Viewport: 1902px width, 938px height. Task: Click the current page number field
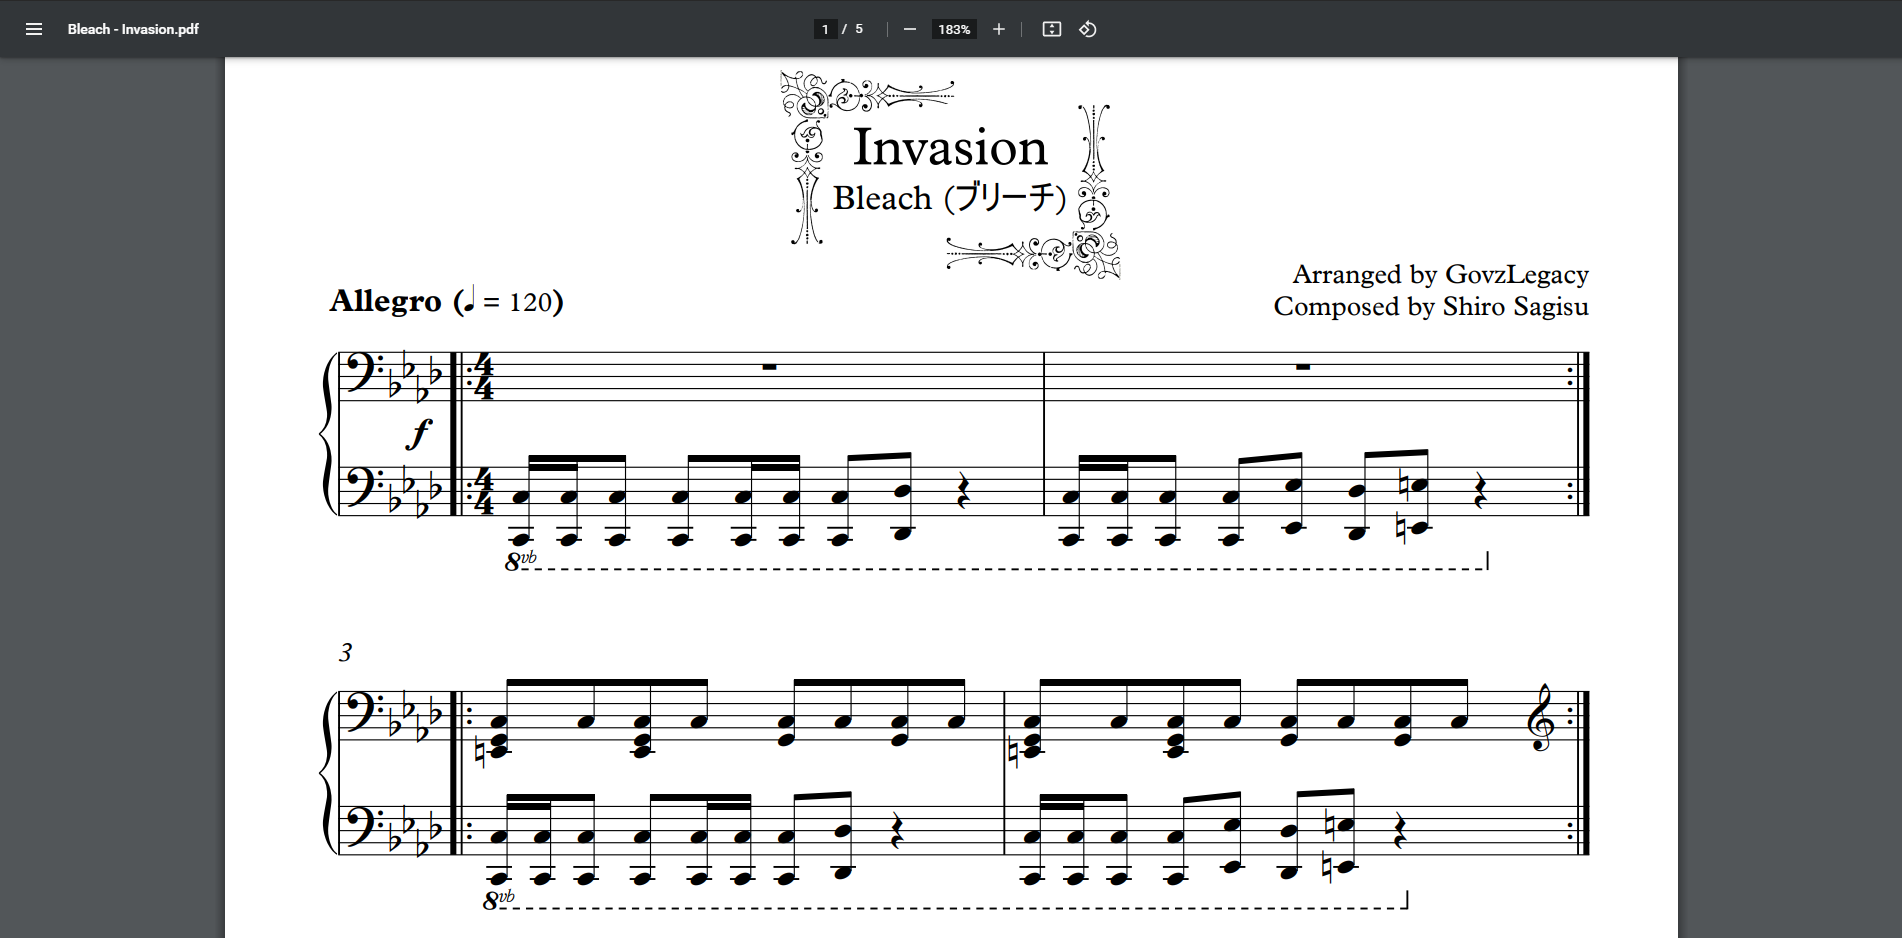(x=825, y=29)
